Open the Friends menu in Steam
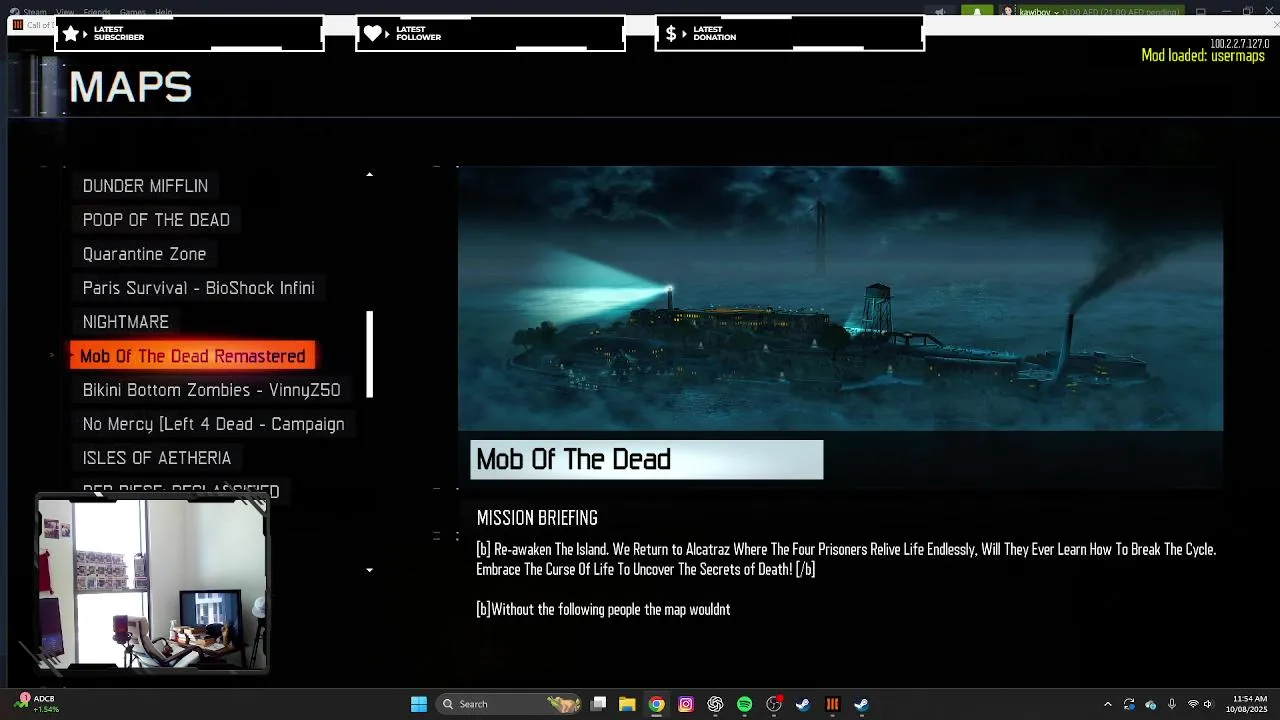Viewport: 1280px width, 720px height. (x=97, y=12)
